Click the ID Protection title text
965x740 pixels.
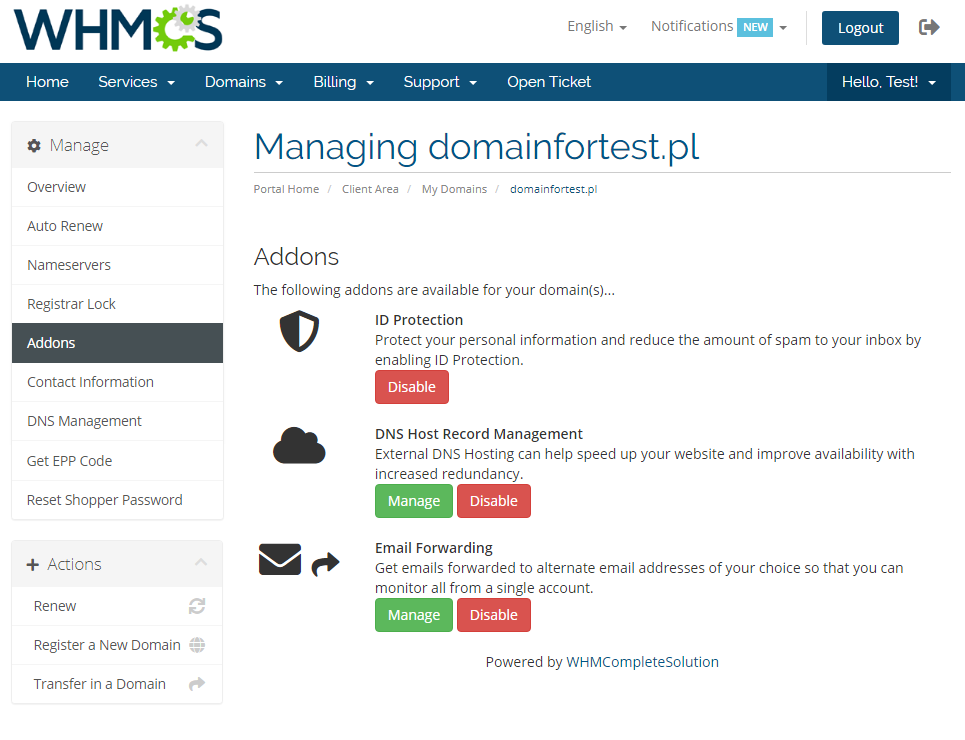coord(419,320)
